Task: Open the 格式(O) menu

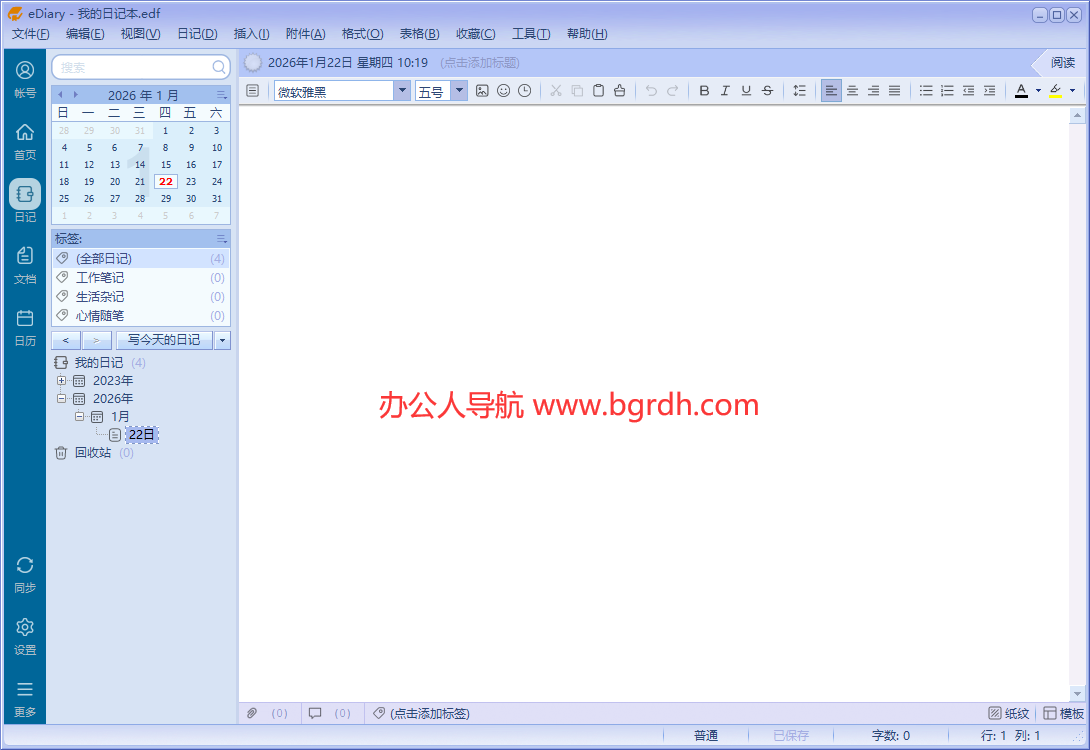Action: (362, 33)
